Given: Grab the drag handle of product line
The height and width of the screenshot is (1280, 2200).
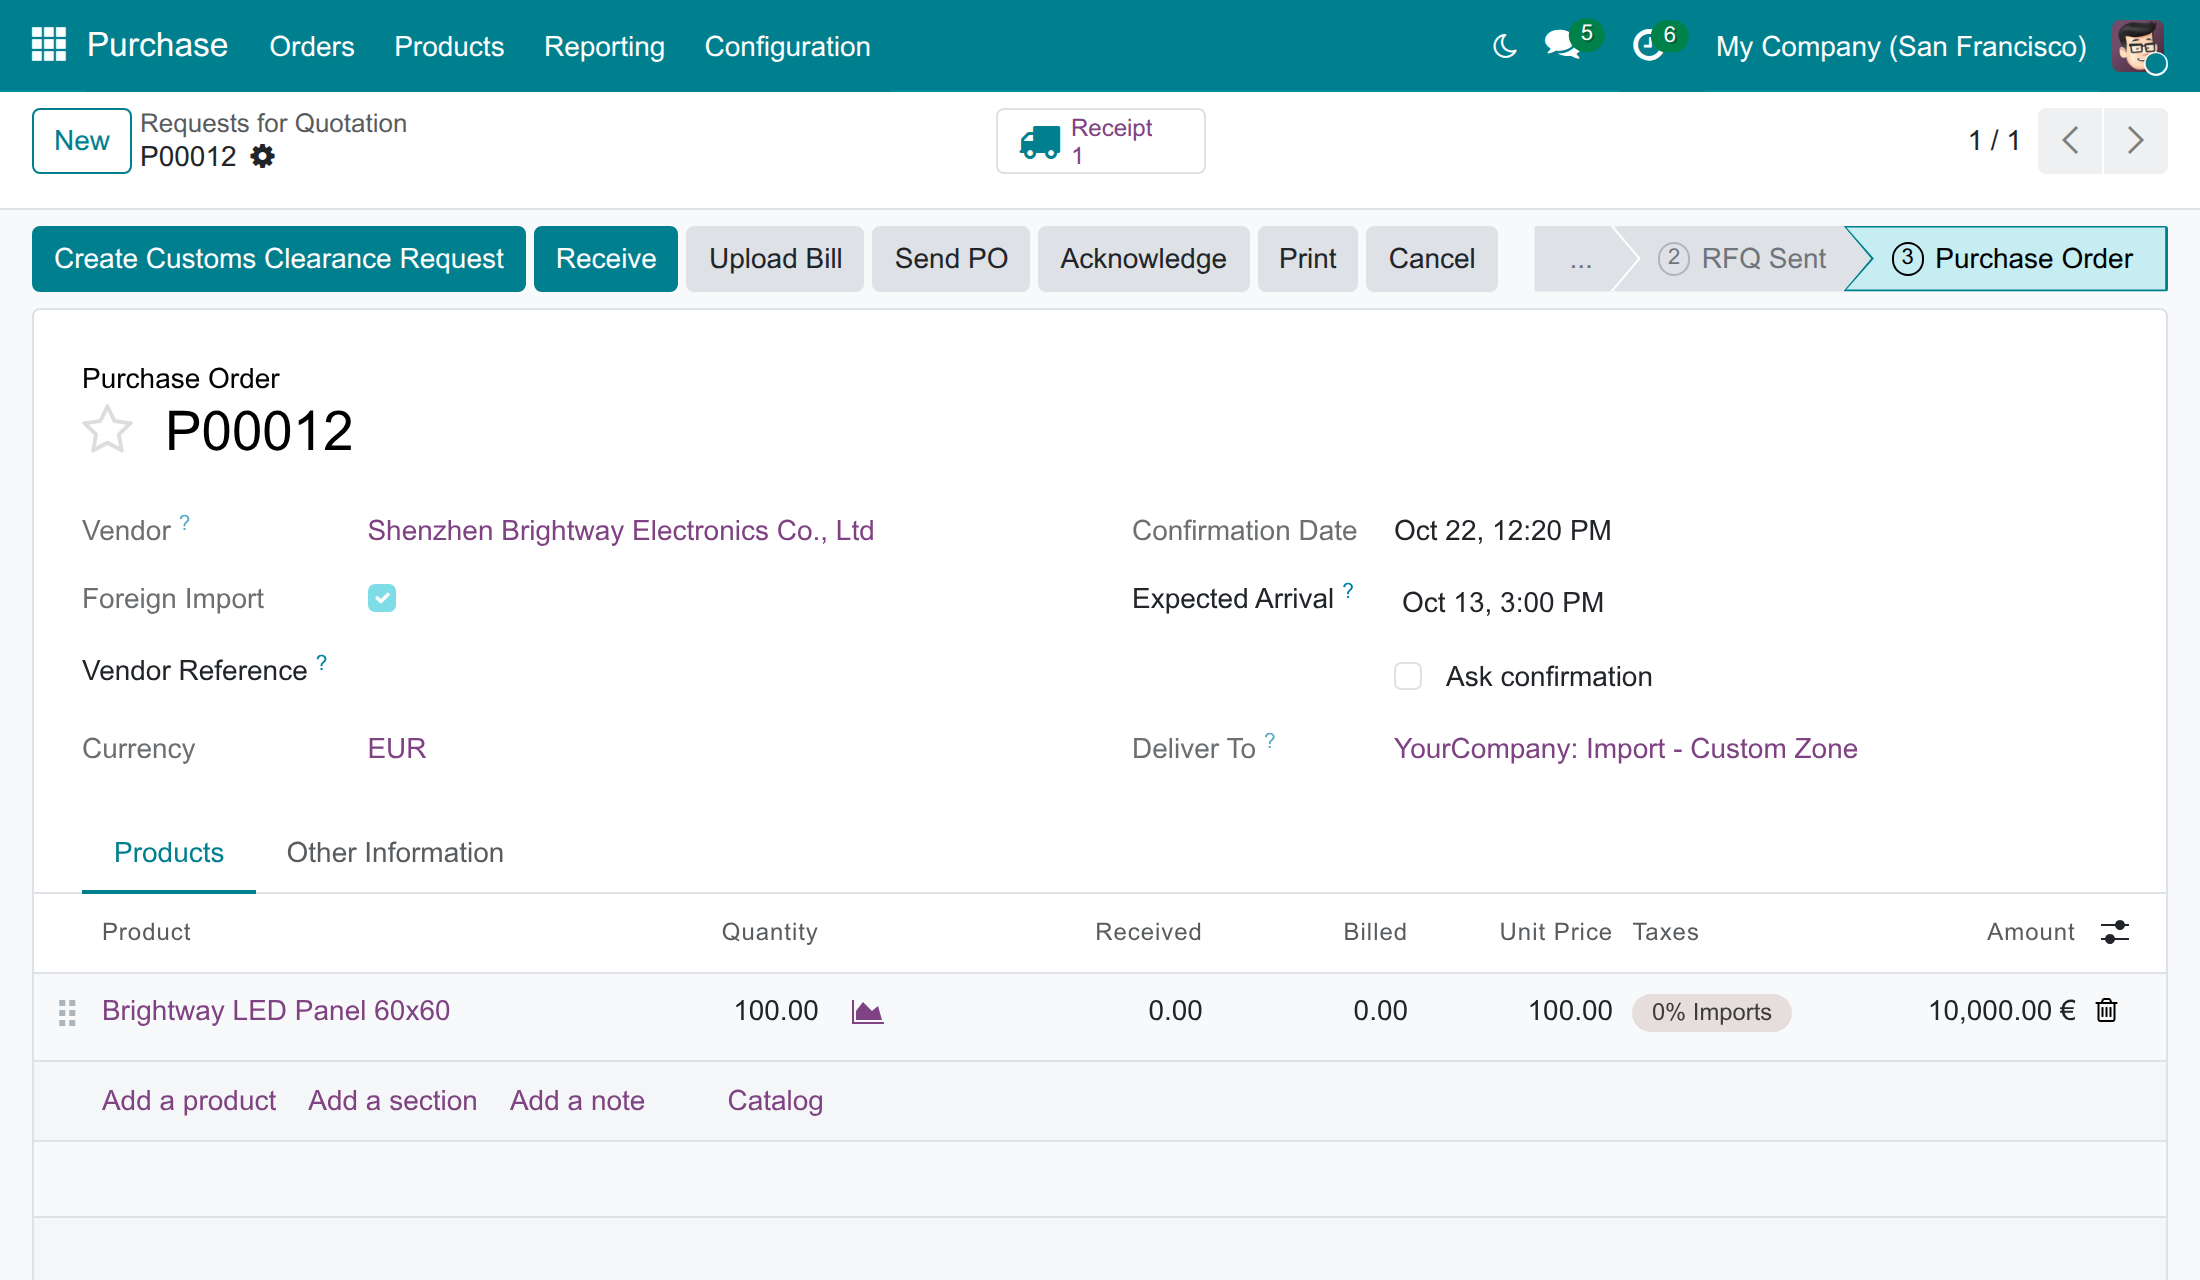Looking at the screenshot, I should click(67, 1013).
